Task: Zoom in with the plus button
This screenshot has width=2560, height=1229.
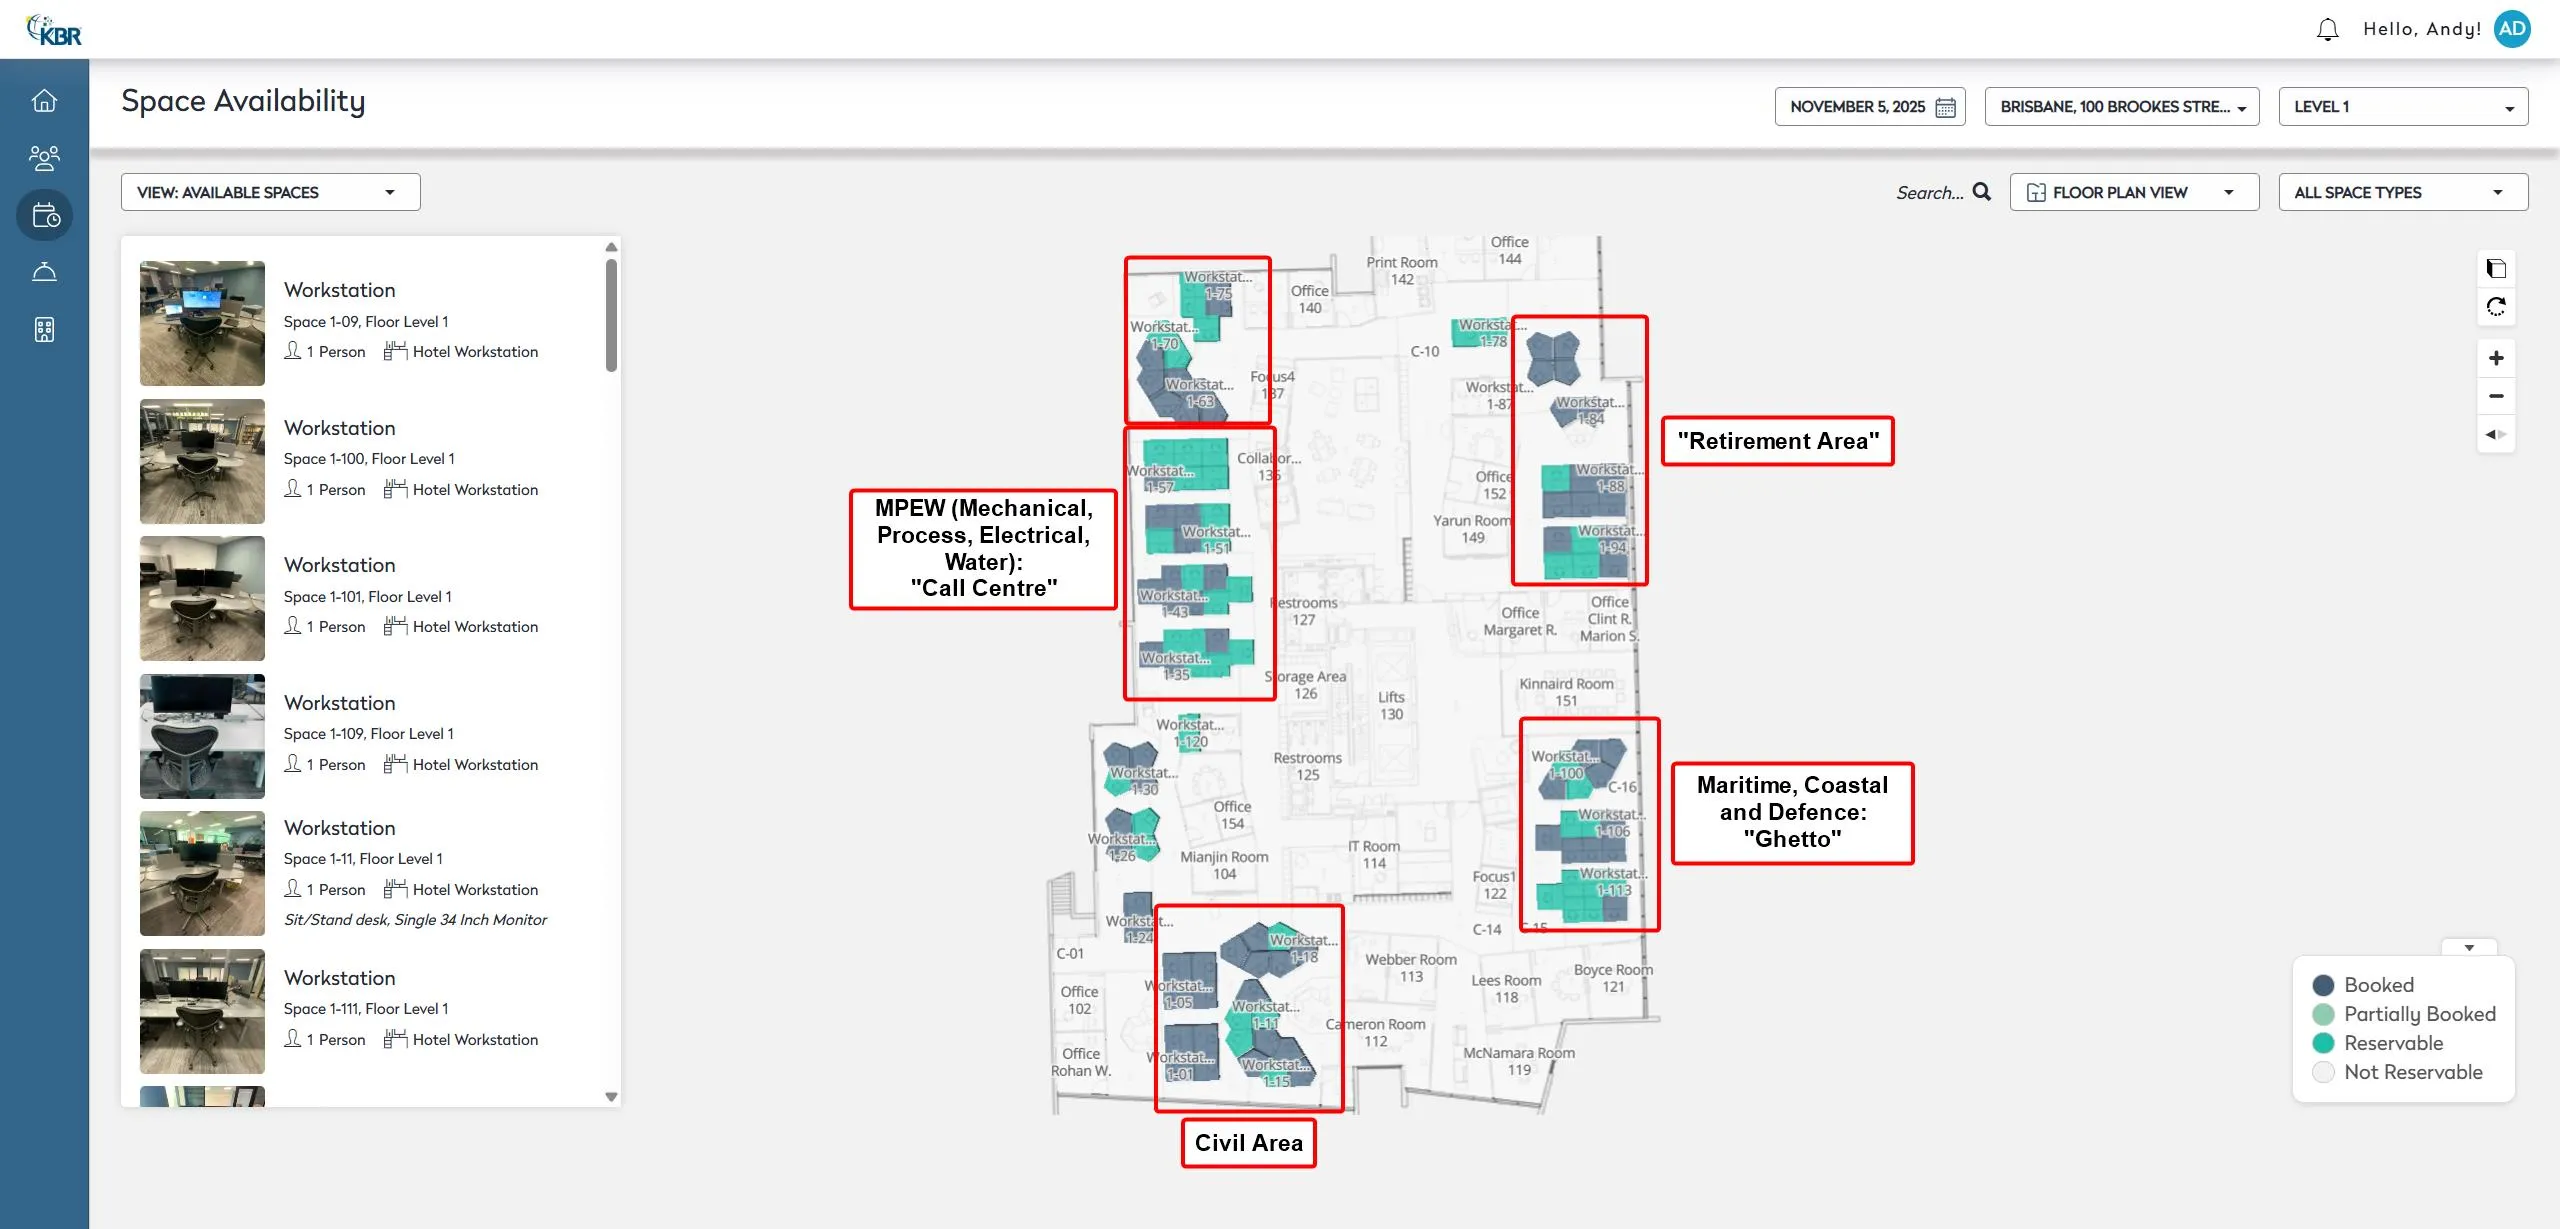Action: click(x=2496, y=358)
